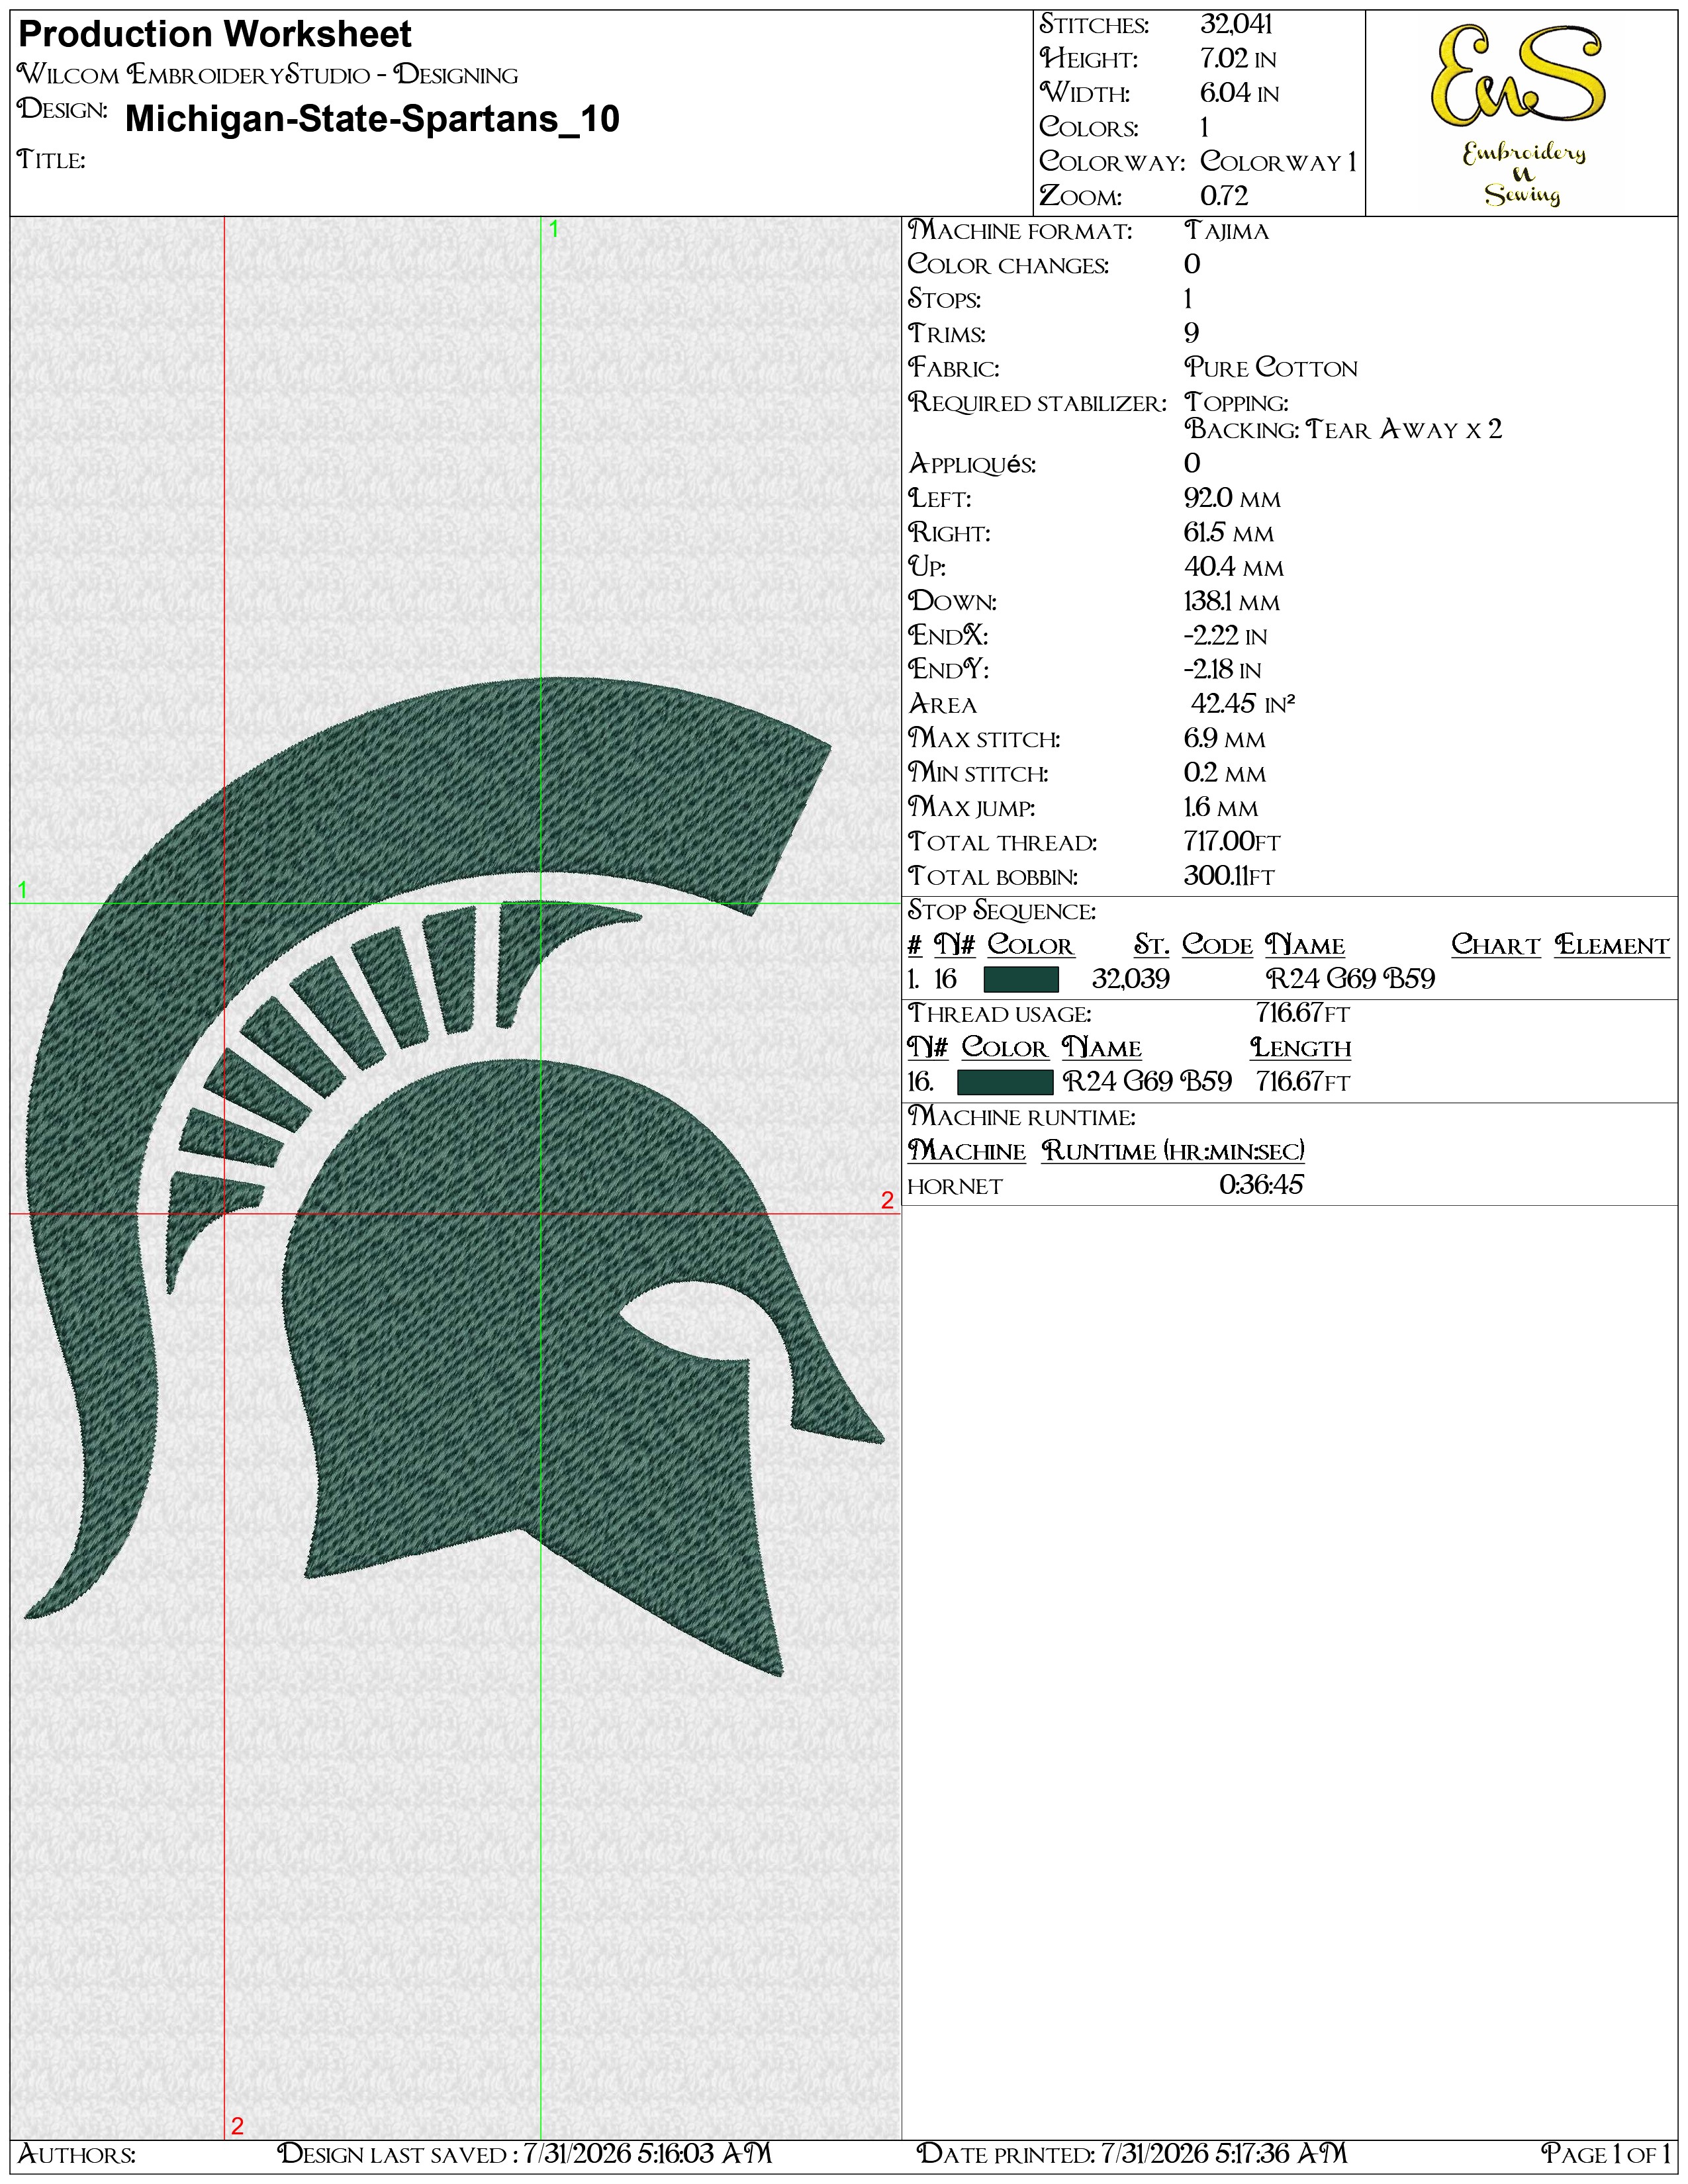The image size is (1688, 2184).
Task: Click the fabric value 'Pure Cotton'
Action: click(1271, 368)
